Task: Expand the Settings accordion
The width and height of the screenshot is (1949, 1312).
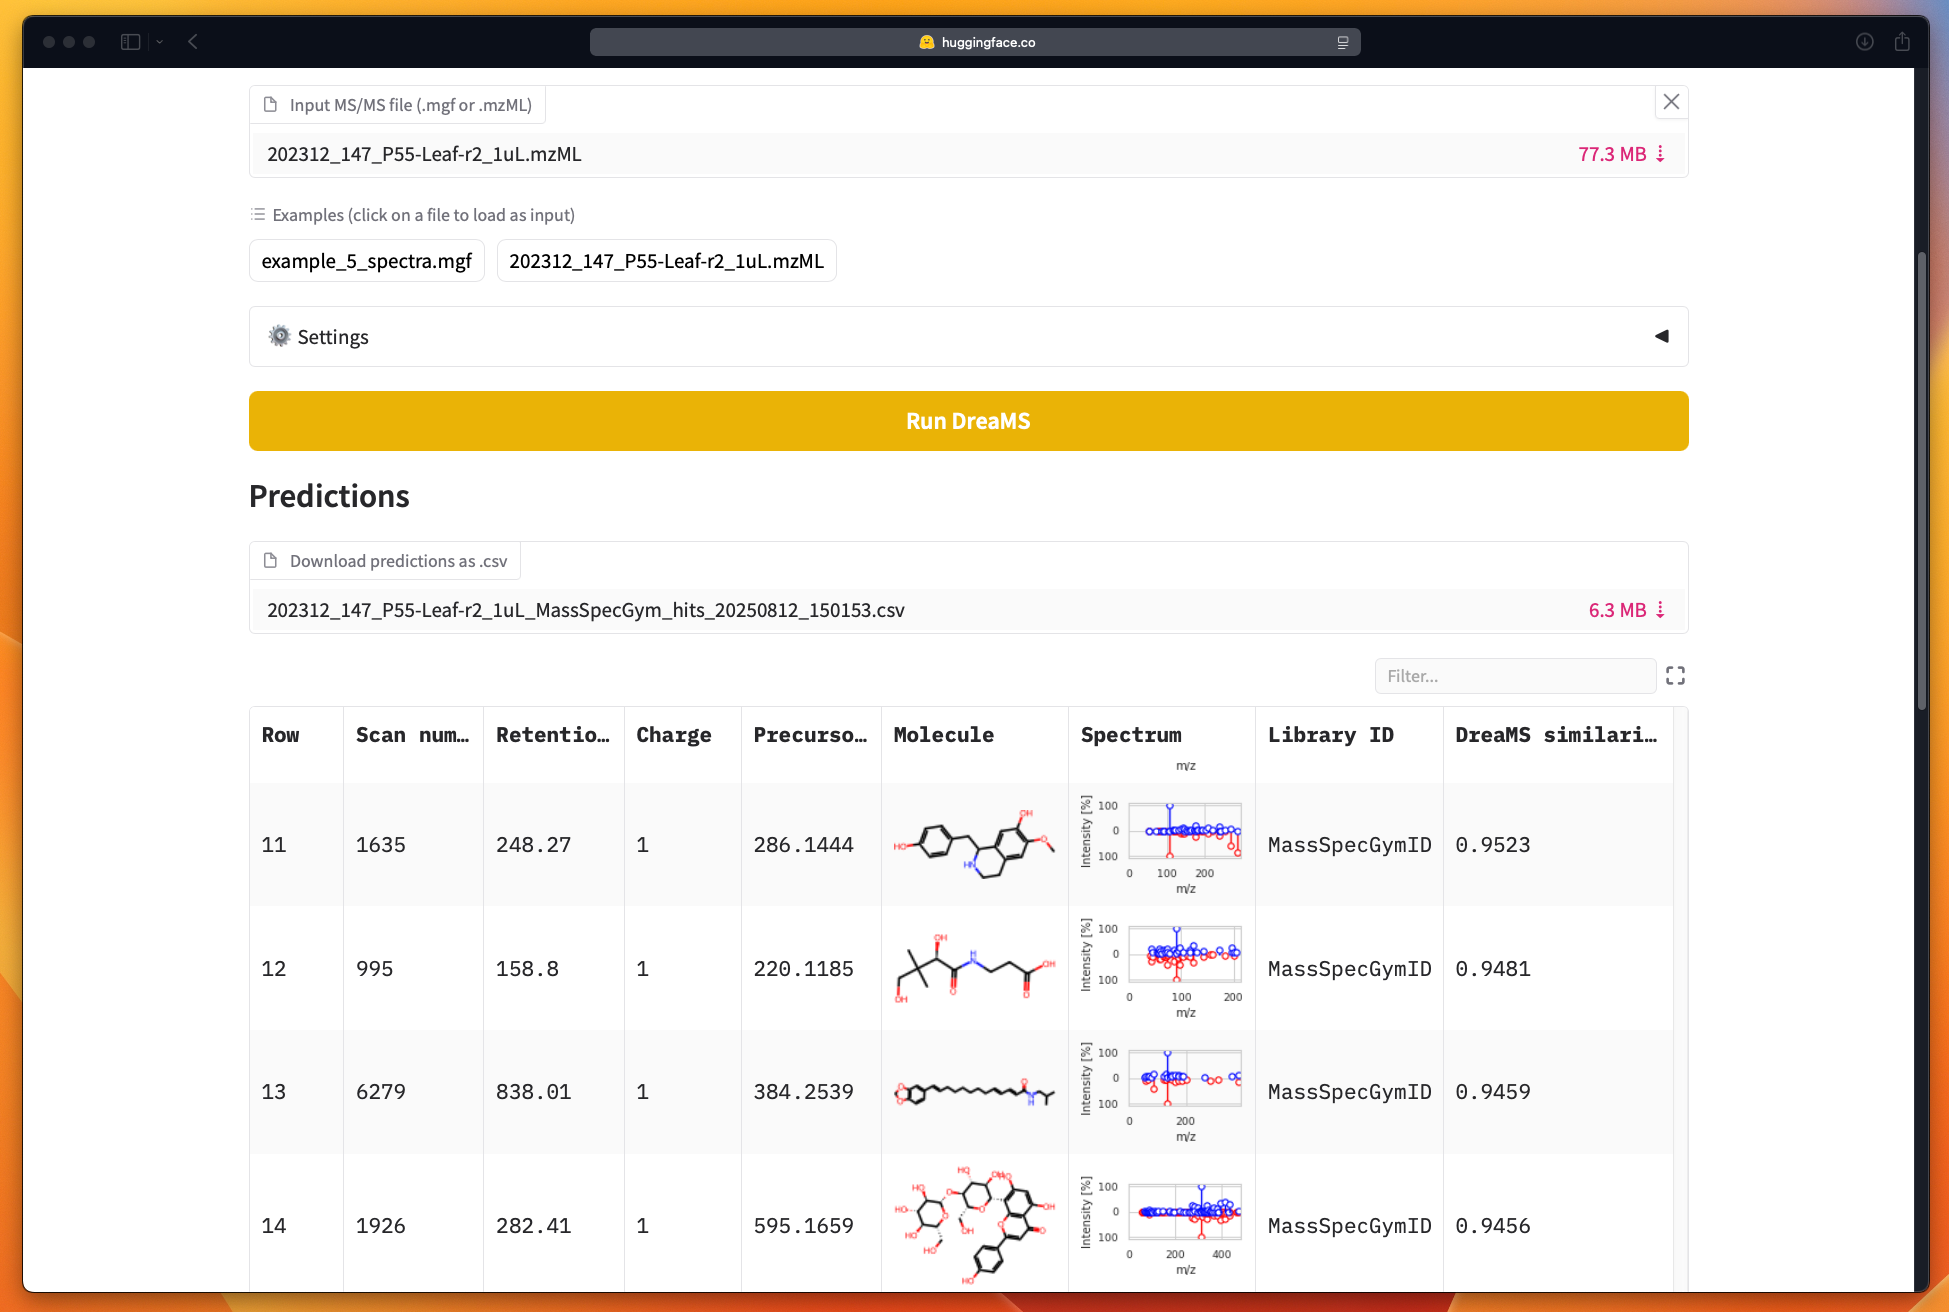Action: pyautogui.click(x=968, y=337)
